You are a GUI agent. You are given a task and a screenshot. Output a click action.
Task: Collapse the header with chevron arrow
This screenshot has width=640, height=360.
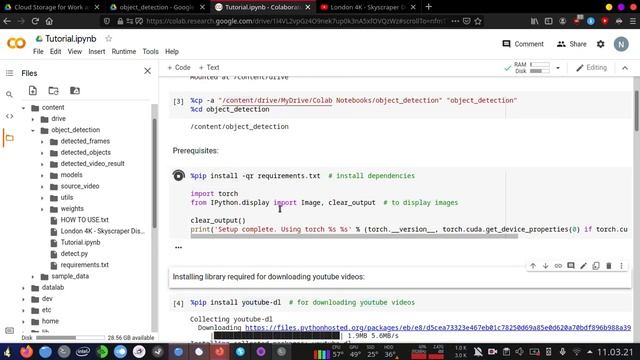tap(625, 68)
